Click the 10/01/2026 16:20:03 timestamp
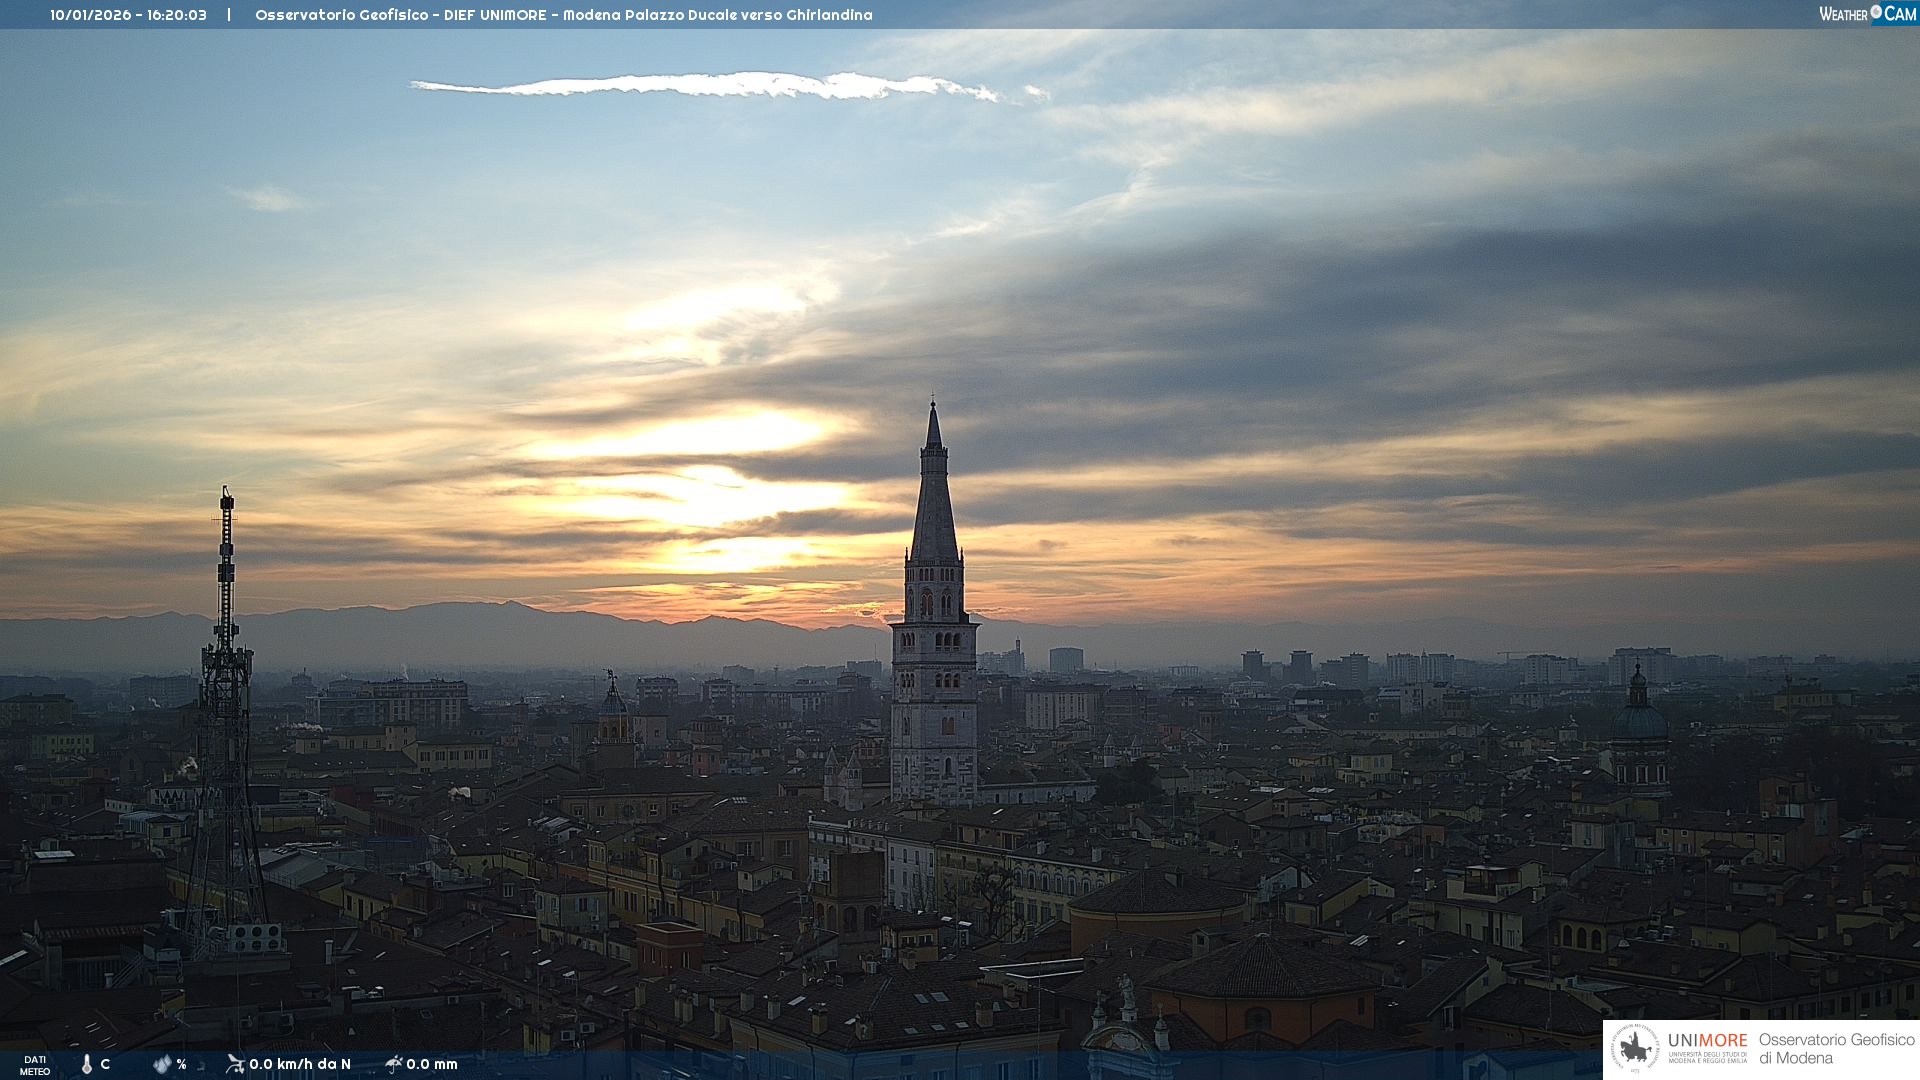 (x=128, y=15)
